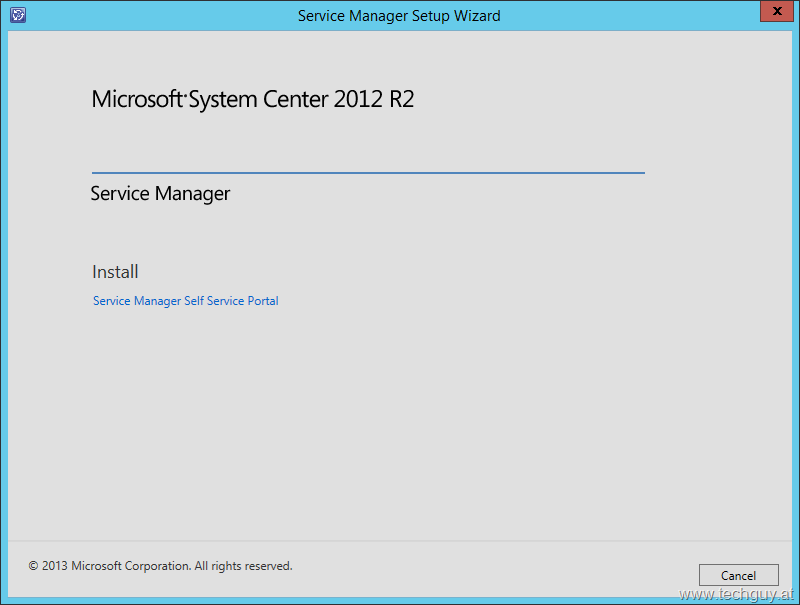Click the 2013 Microsoft Corporation copyright notice

(160, 566)
